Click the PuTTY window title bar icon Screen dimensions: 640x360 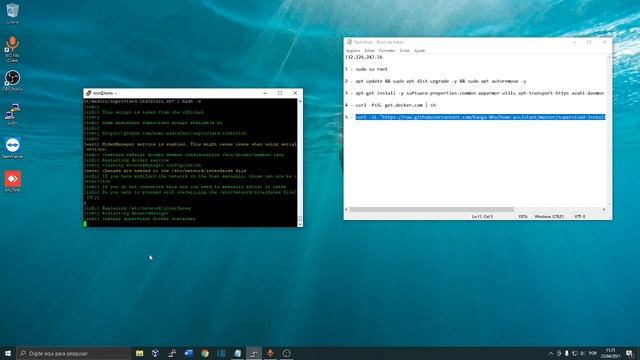point(89,93)
